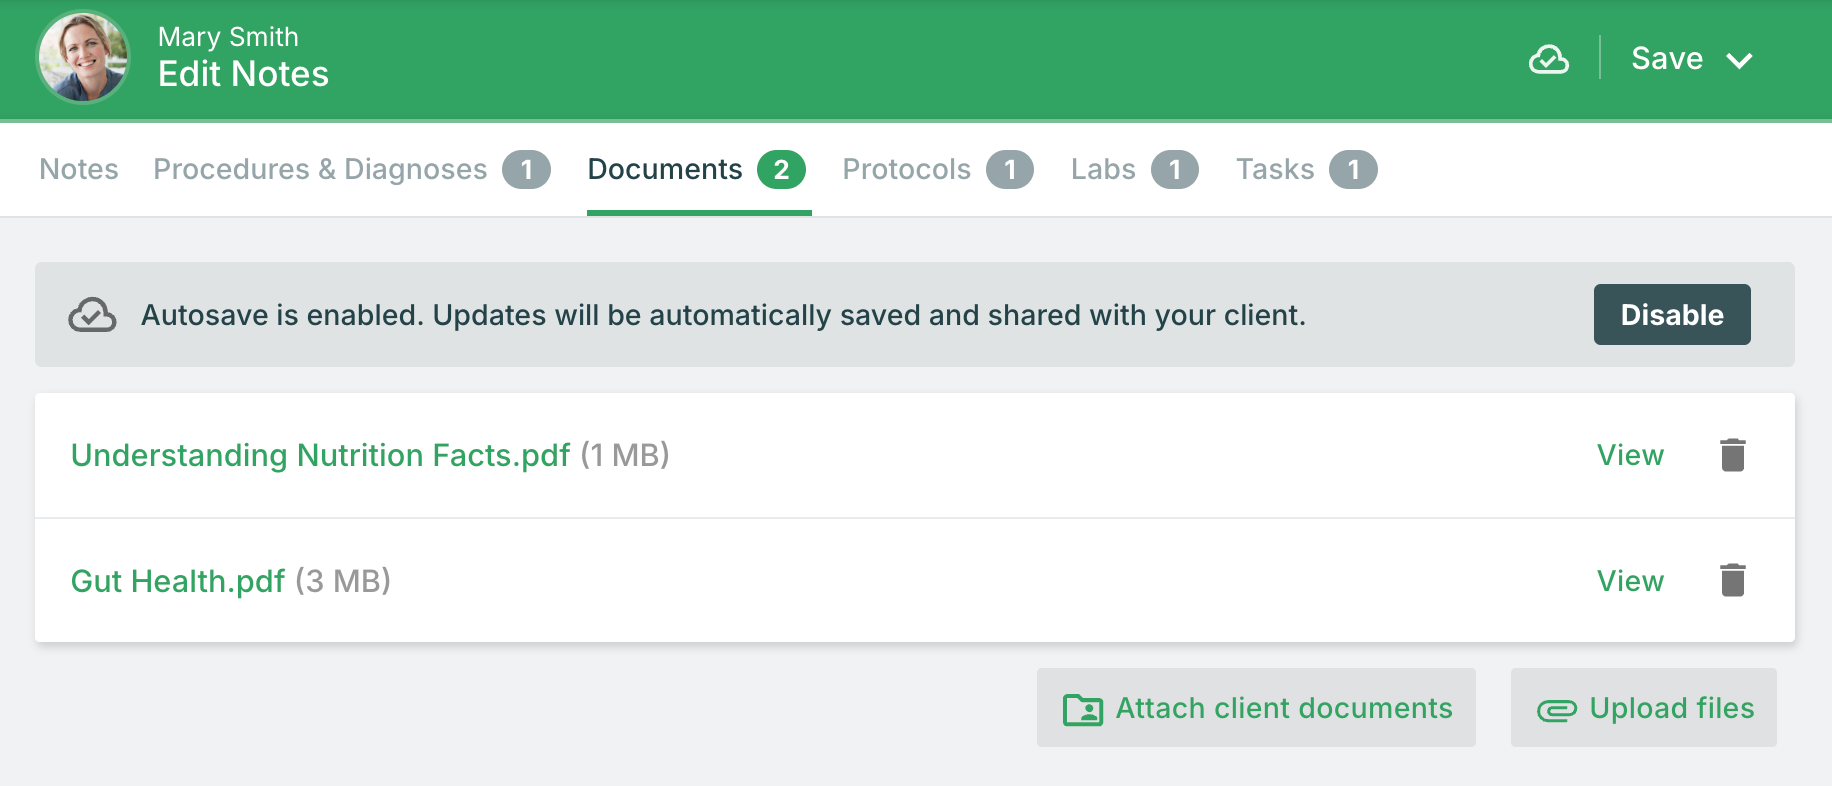Delete Understanding Nutrition Facts.pdf with trash icon

[1732, 455]
